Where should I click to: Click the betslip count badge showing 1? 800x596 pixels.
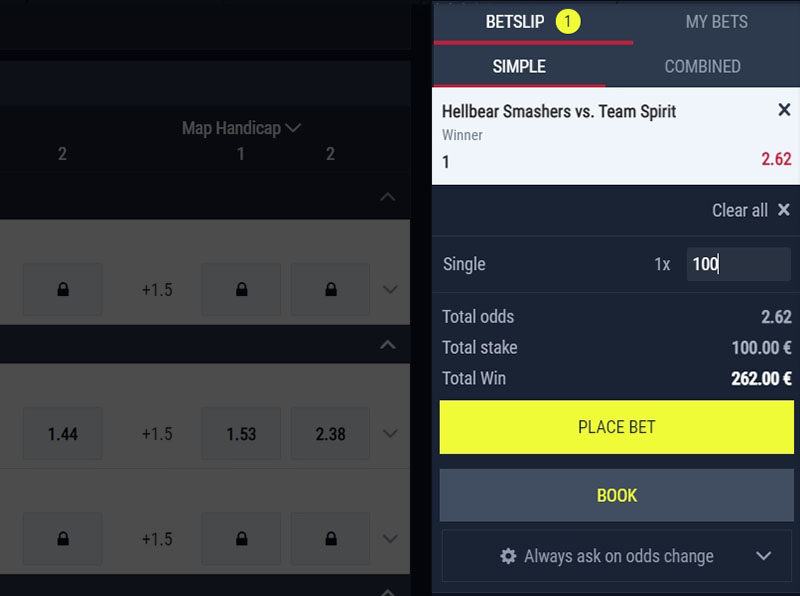pos(568,22)
